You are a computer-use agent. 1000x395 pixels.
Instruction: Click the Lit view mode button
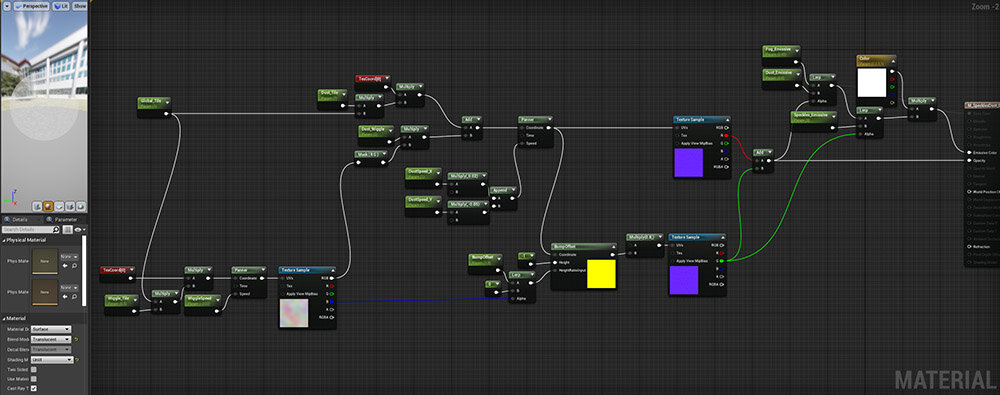[x=61, y=5]
